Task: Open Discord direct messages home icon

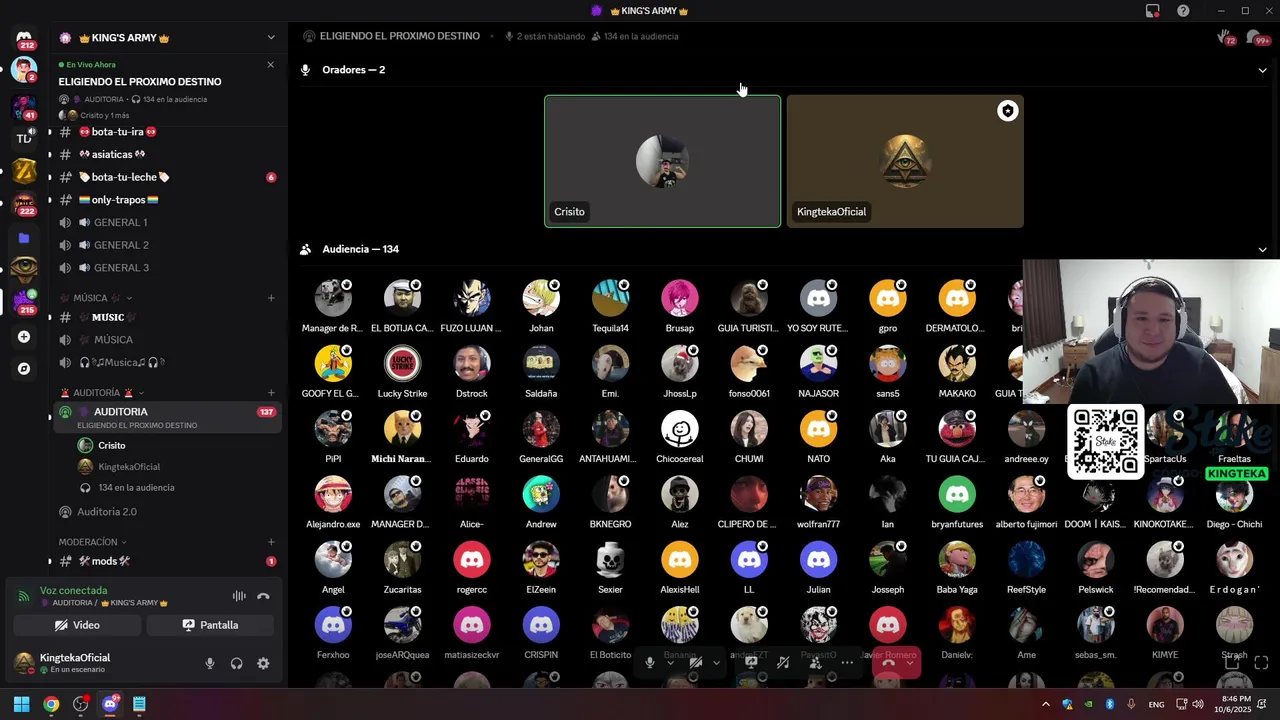Action: (x=24, y=38)
